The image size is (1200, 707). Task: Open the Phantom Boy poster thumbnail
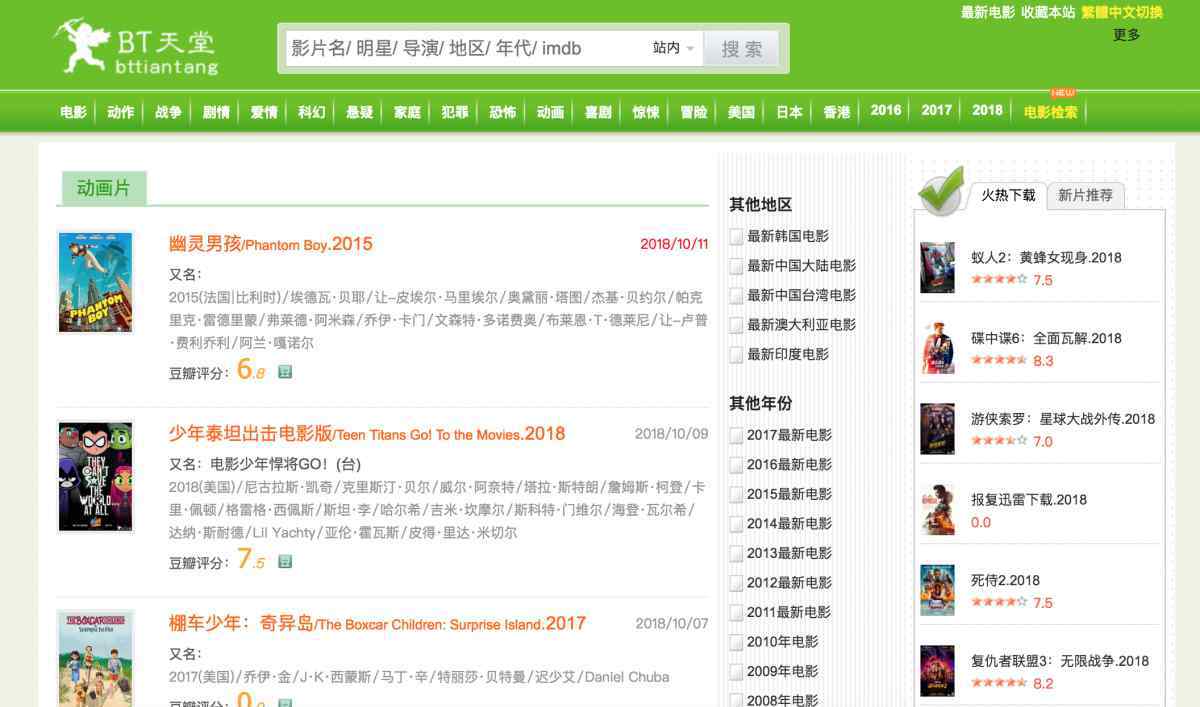(x=95, y=282)
